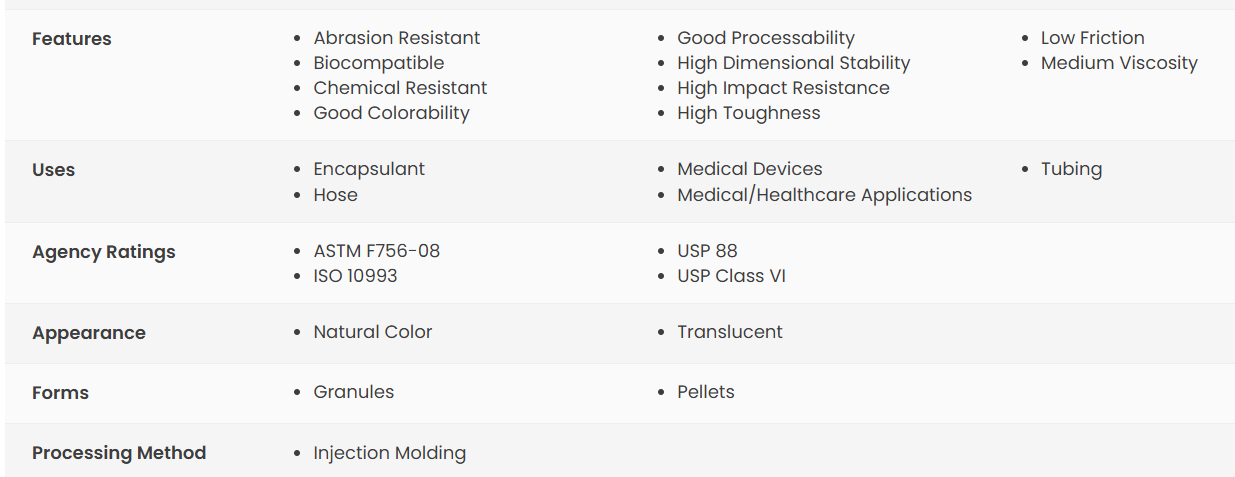Click Injection Molding processing method

(390, 453)
